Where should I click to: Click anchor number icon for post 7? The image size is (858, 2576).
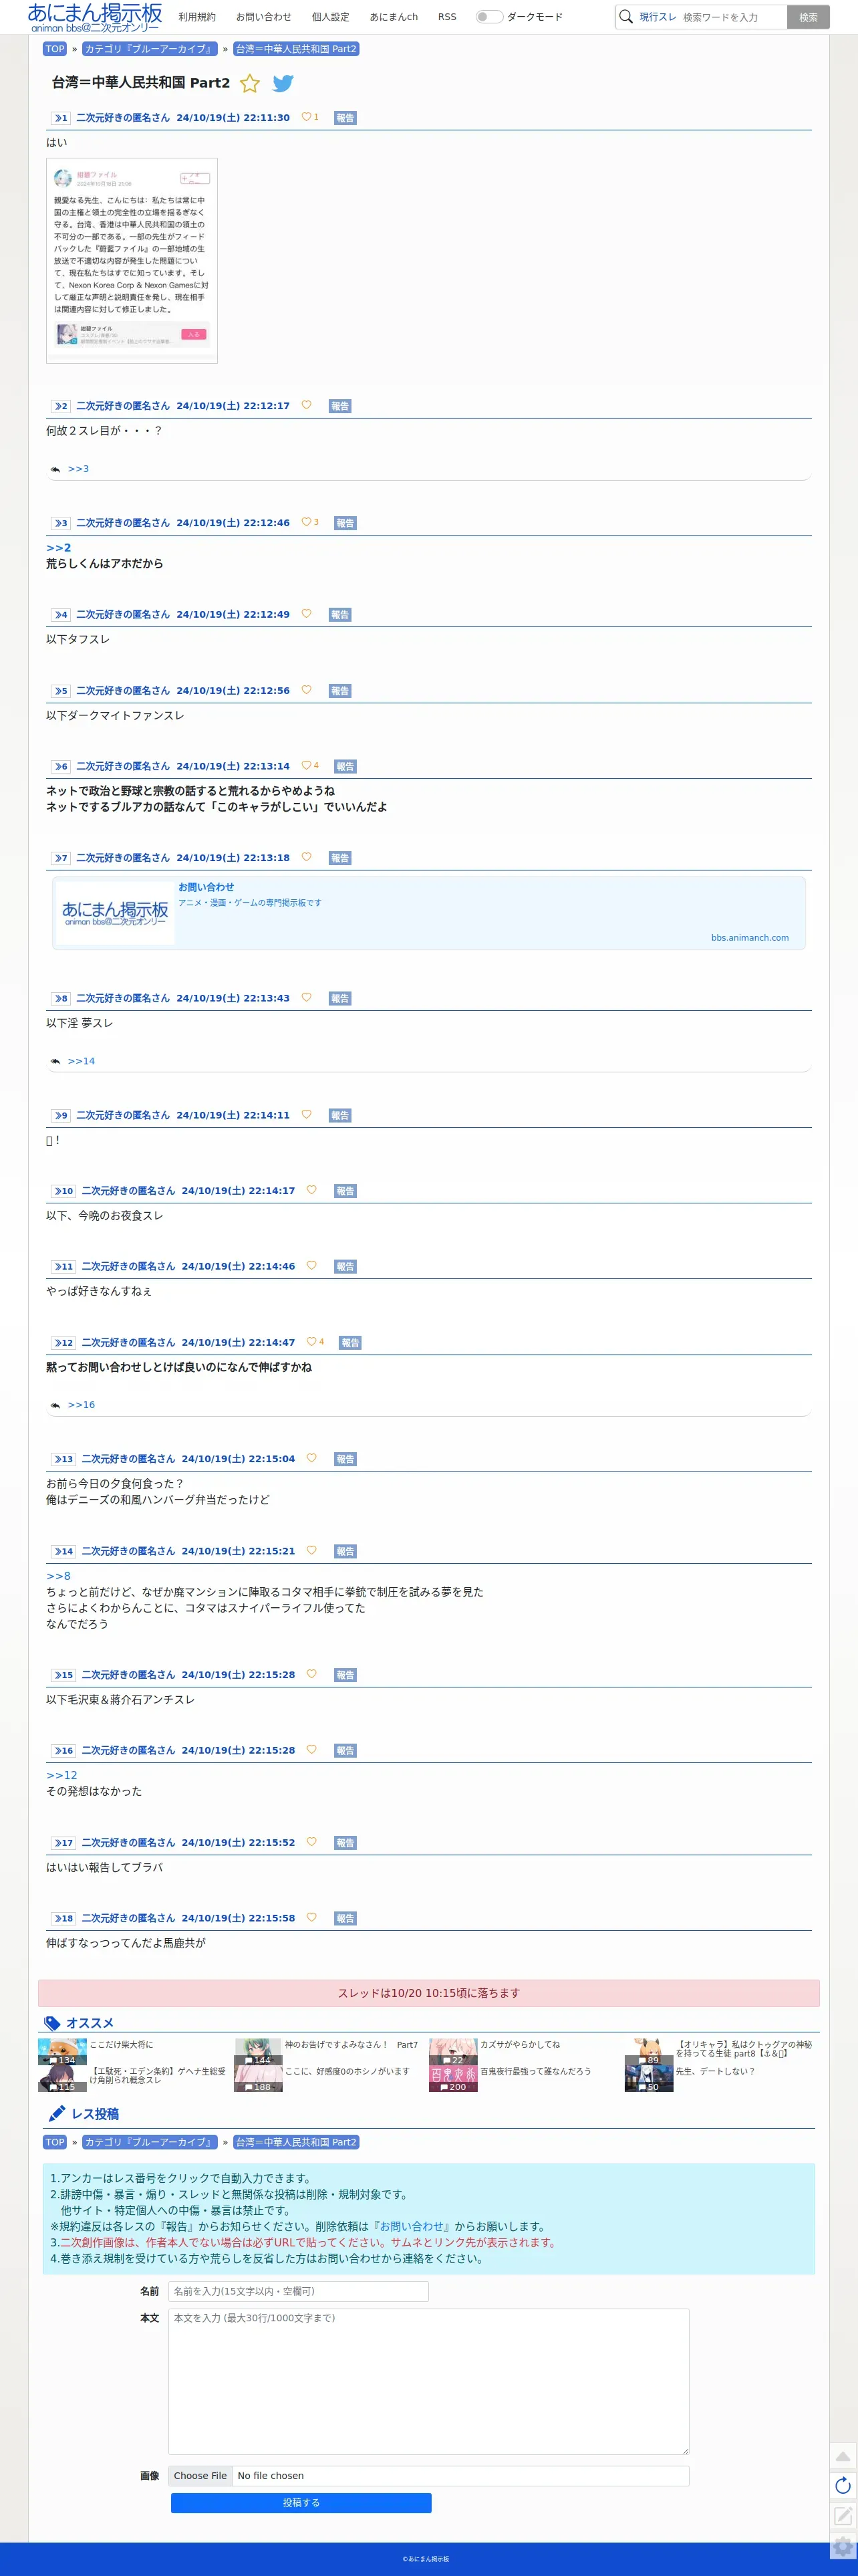(61, 858)
